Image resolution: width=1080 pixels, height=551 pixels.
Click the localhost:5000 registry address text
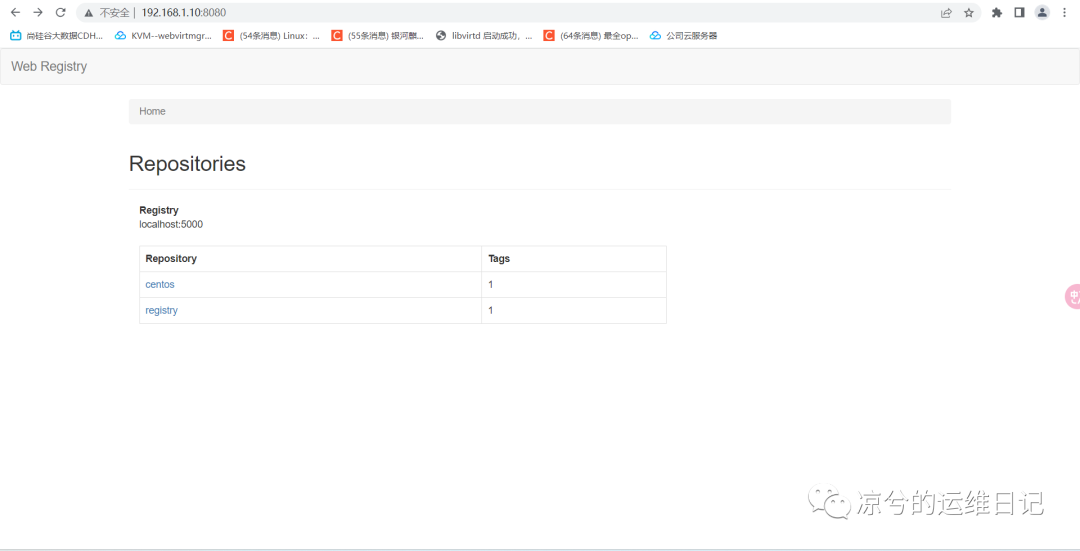[171, 225]
